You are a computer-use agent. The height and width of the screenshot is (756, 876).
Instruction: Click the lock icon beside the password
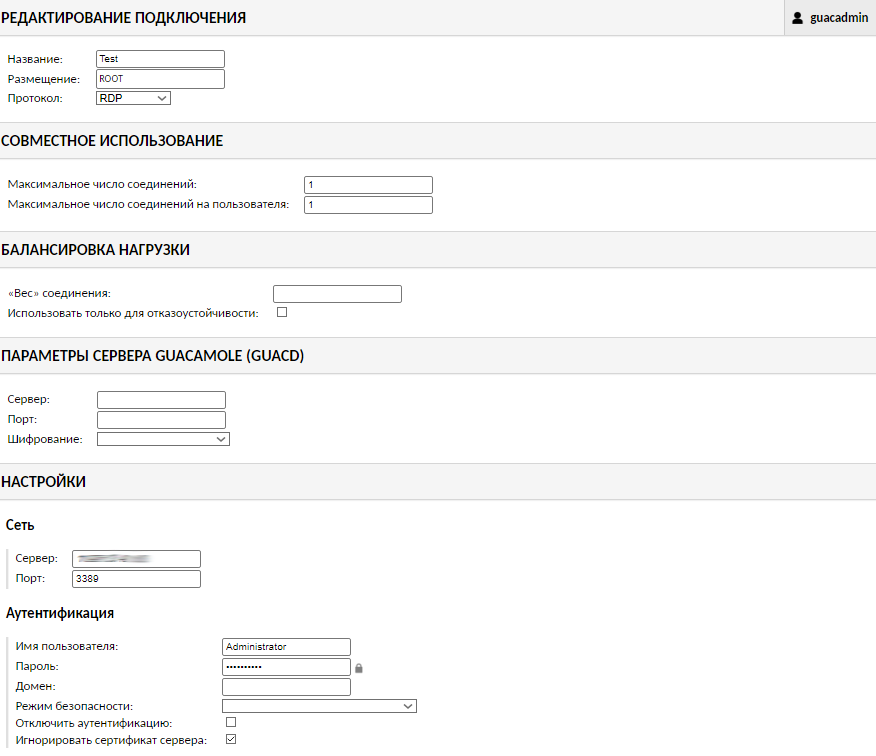click(x=359, y=667)
